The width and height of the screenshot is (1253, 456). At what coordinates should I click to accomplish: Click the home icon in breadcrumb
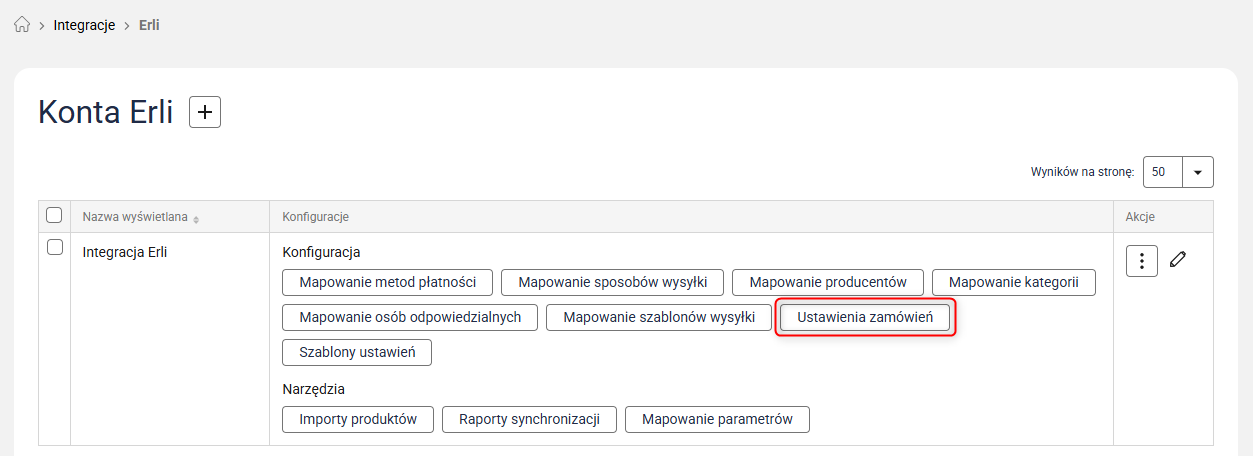pos(22,25)
